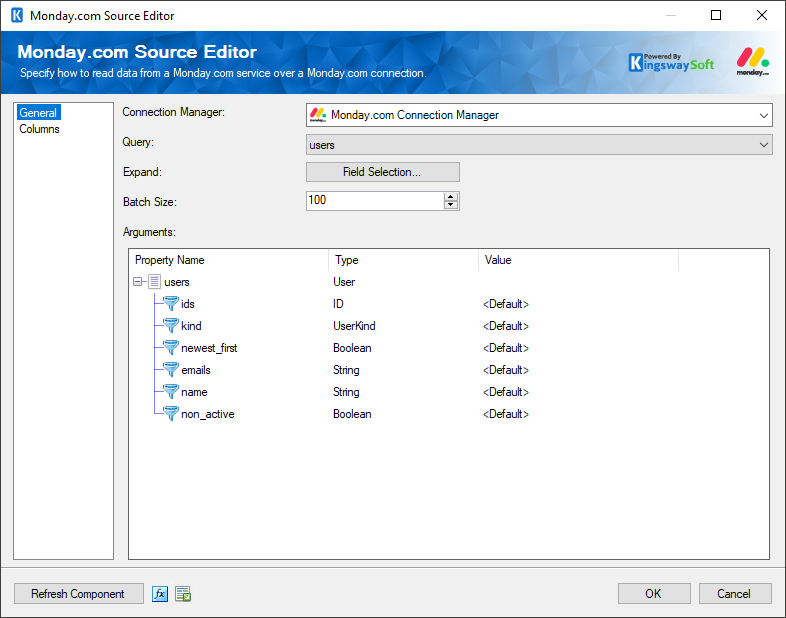Click the documentation table icon beside fx

183,594
